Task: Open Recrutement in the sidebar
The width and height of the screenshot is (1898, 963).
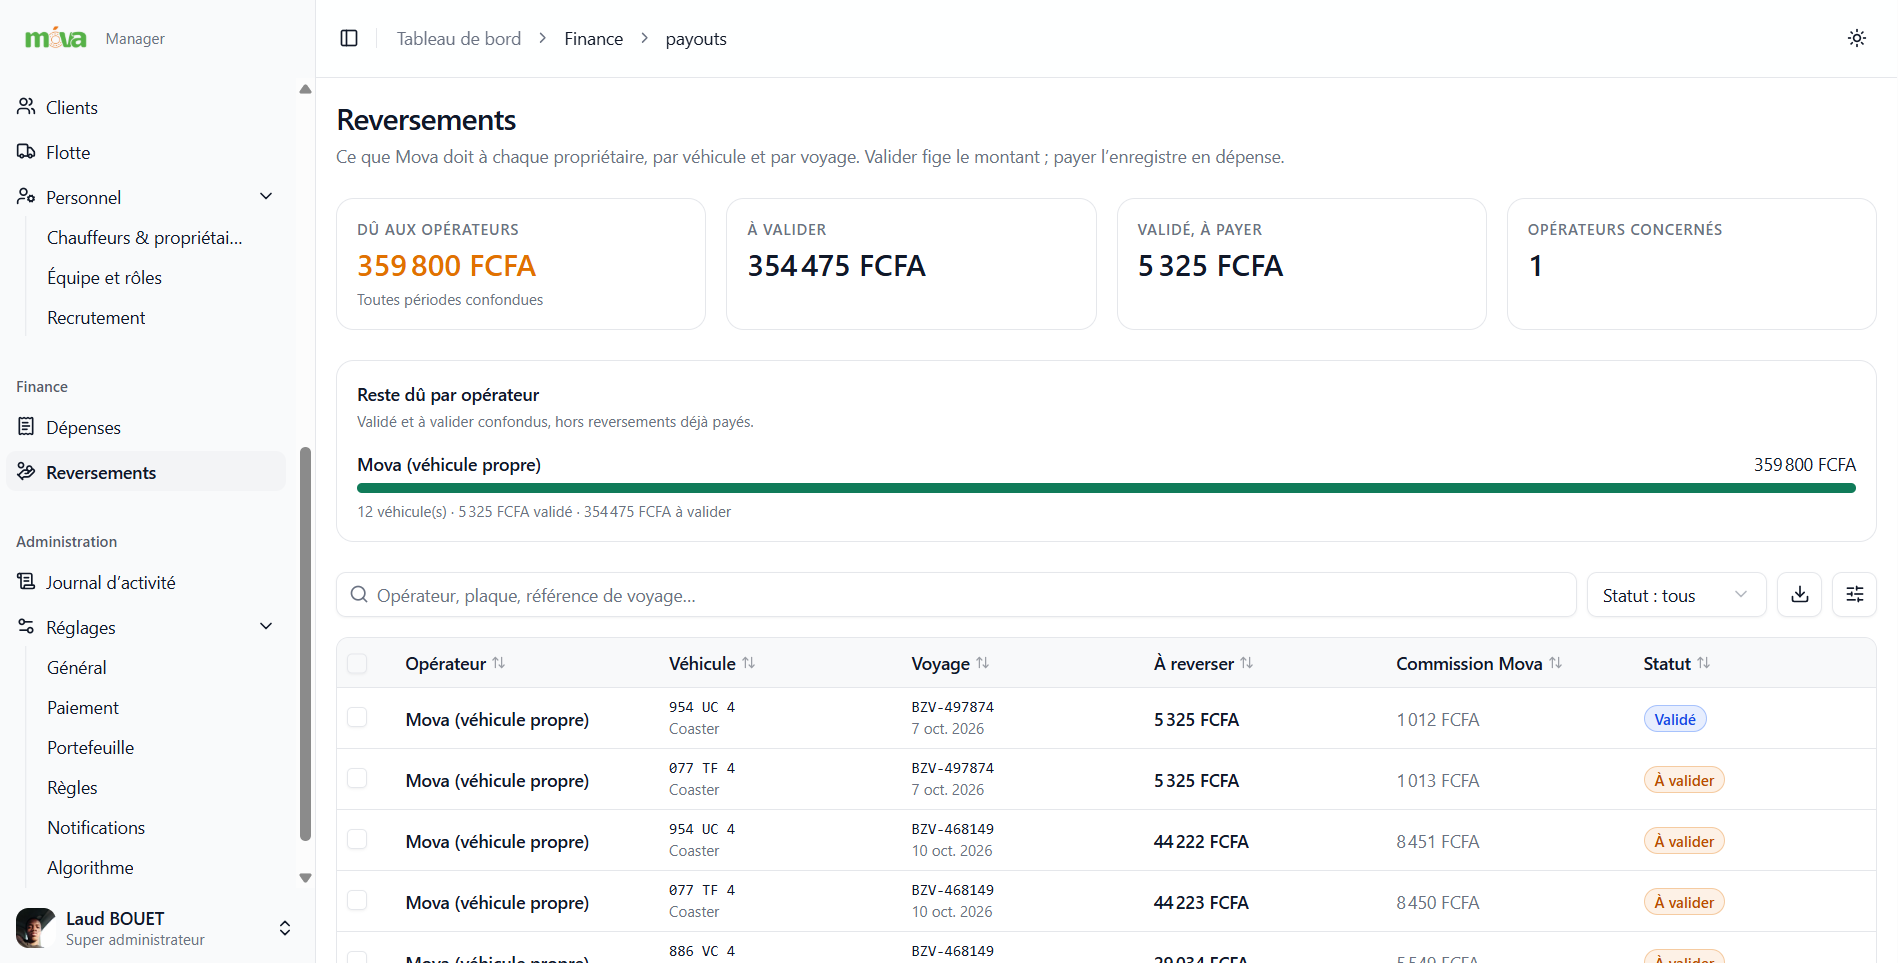Action: coord(96,317)
